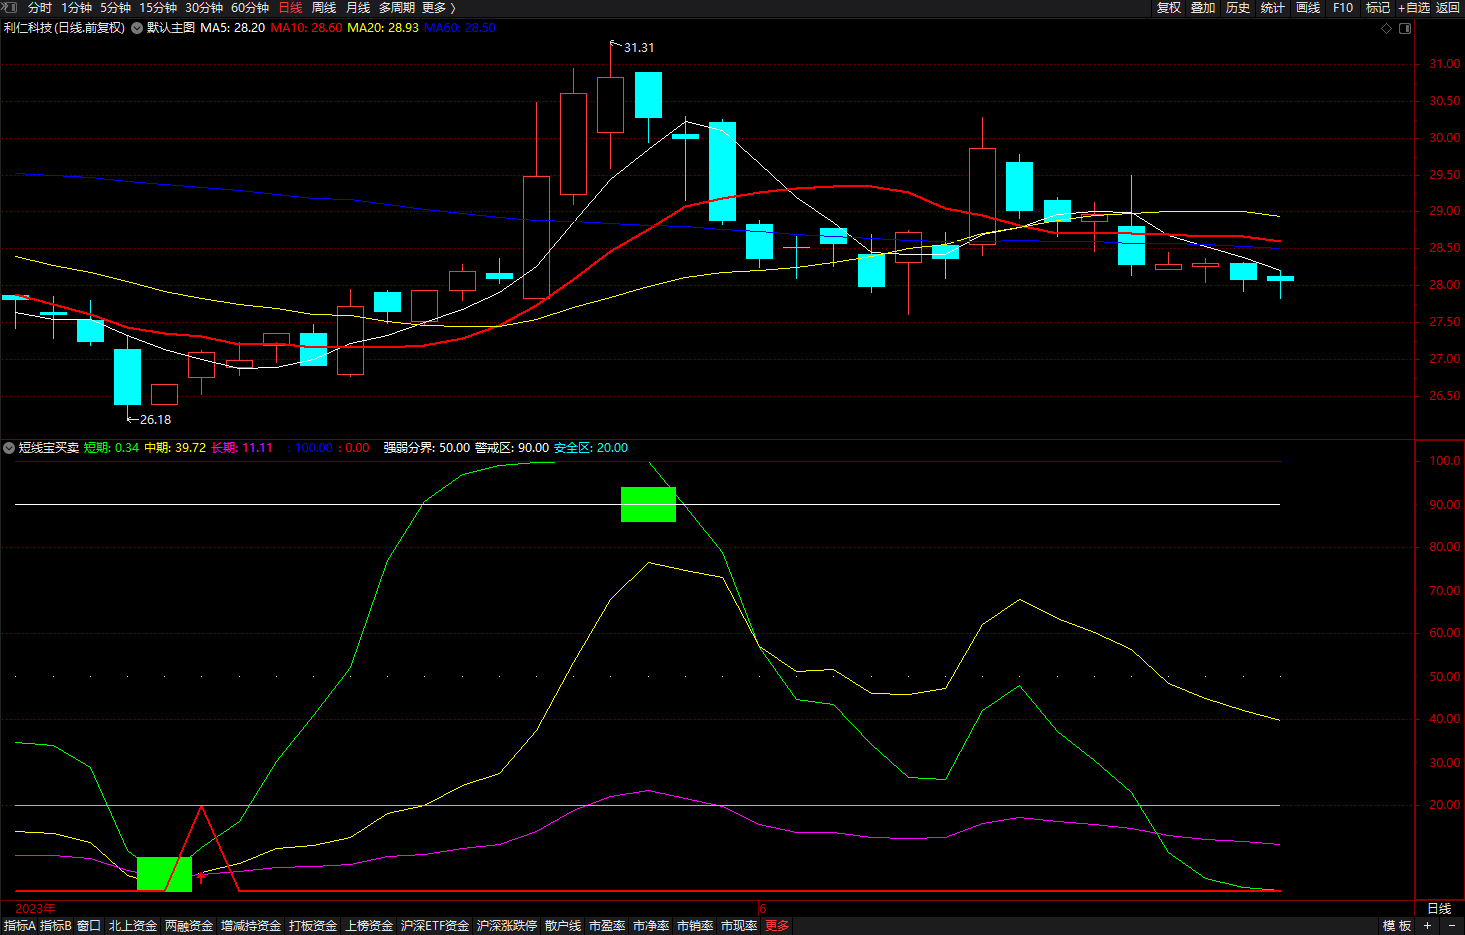1465x935 pixels.
Task: Click the collapse icon at top-left corner
Action: point(9,7)
